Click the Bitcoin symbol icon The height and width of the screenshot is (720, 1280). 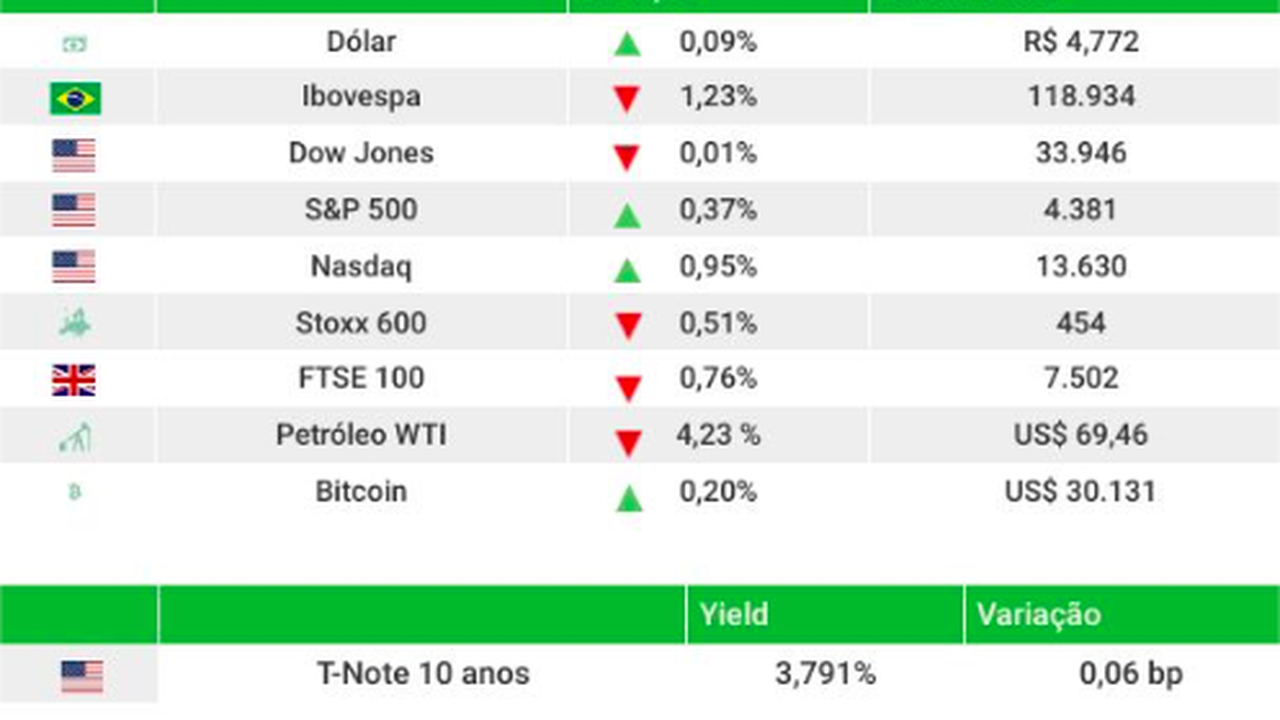pos(74,492)
